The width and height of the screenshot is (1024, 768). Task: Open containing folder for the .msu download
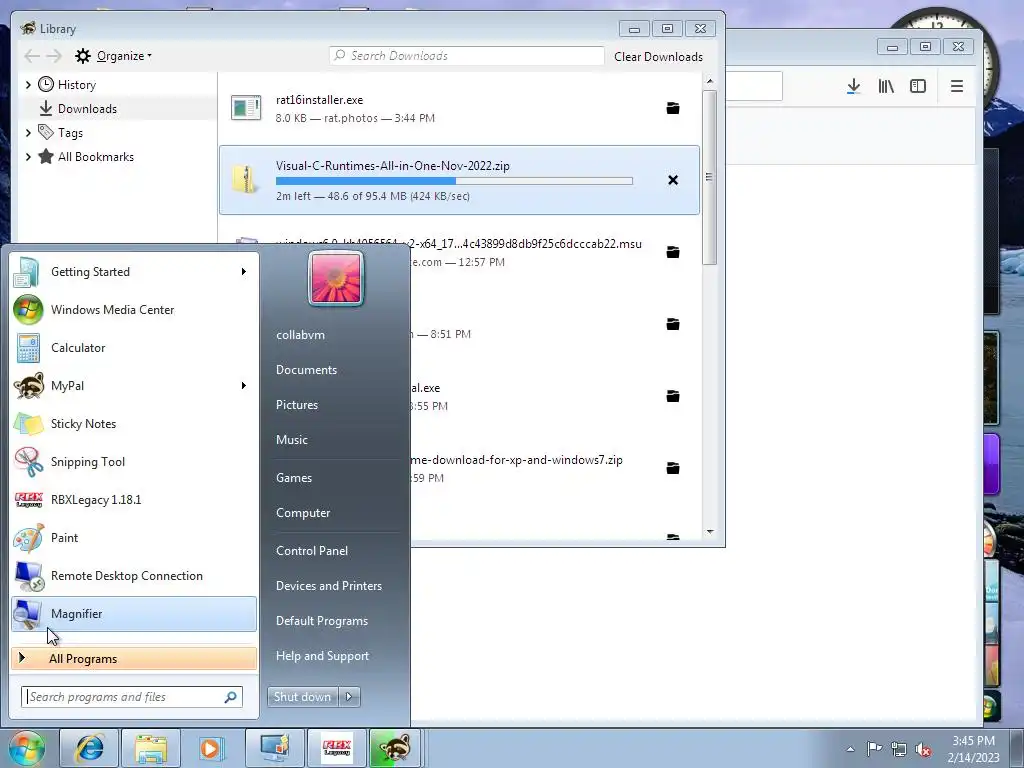tap(673, 252)
